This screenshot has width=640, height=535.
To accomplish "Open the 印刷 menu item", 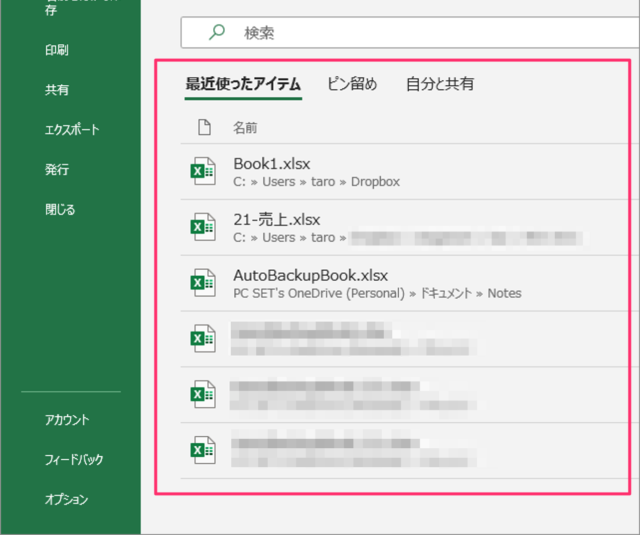I will tap(57, 50).
